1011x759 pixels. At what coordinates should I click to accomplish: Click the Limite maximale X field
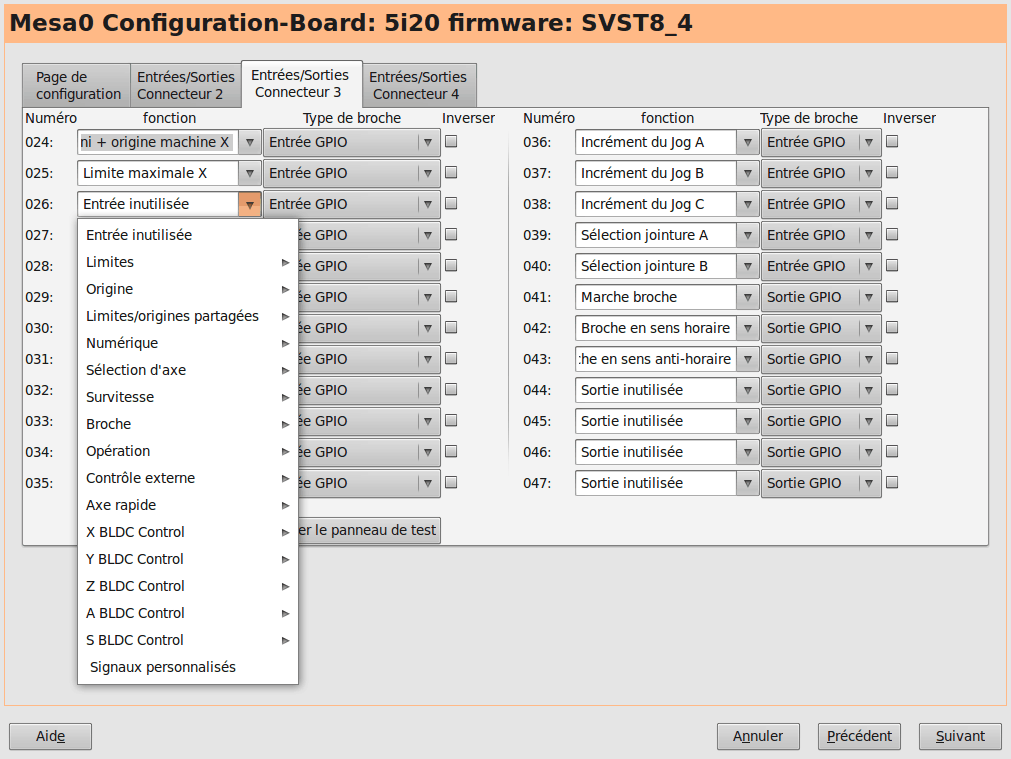[158, 173]
